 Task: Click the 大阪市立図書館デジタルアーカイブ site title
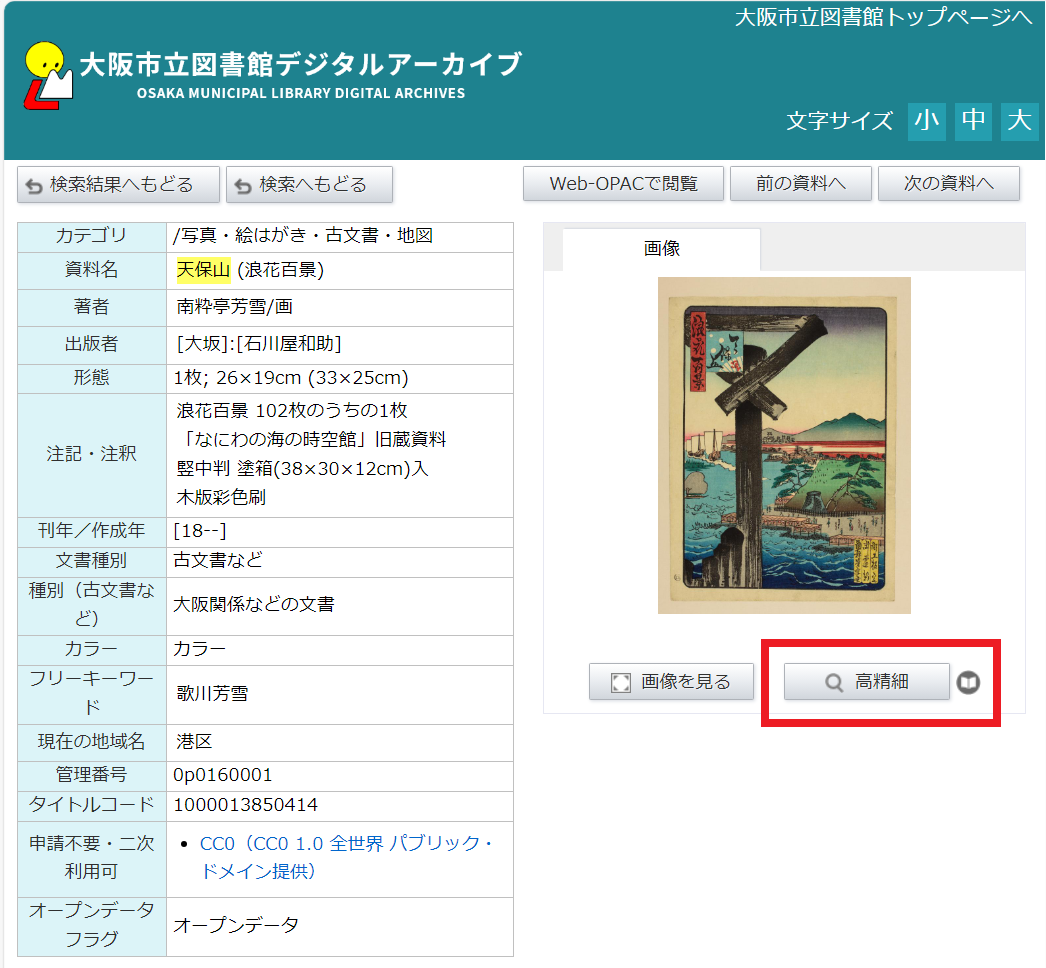(301, 65)
